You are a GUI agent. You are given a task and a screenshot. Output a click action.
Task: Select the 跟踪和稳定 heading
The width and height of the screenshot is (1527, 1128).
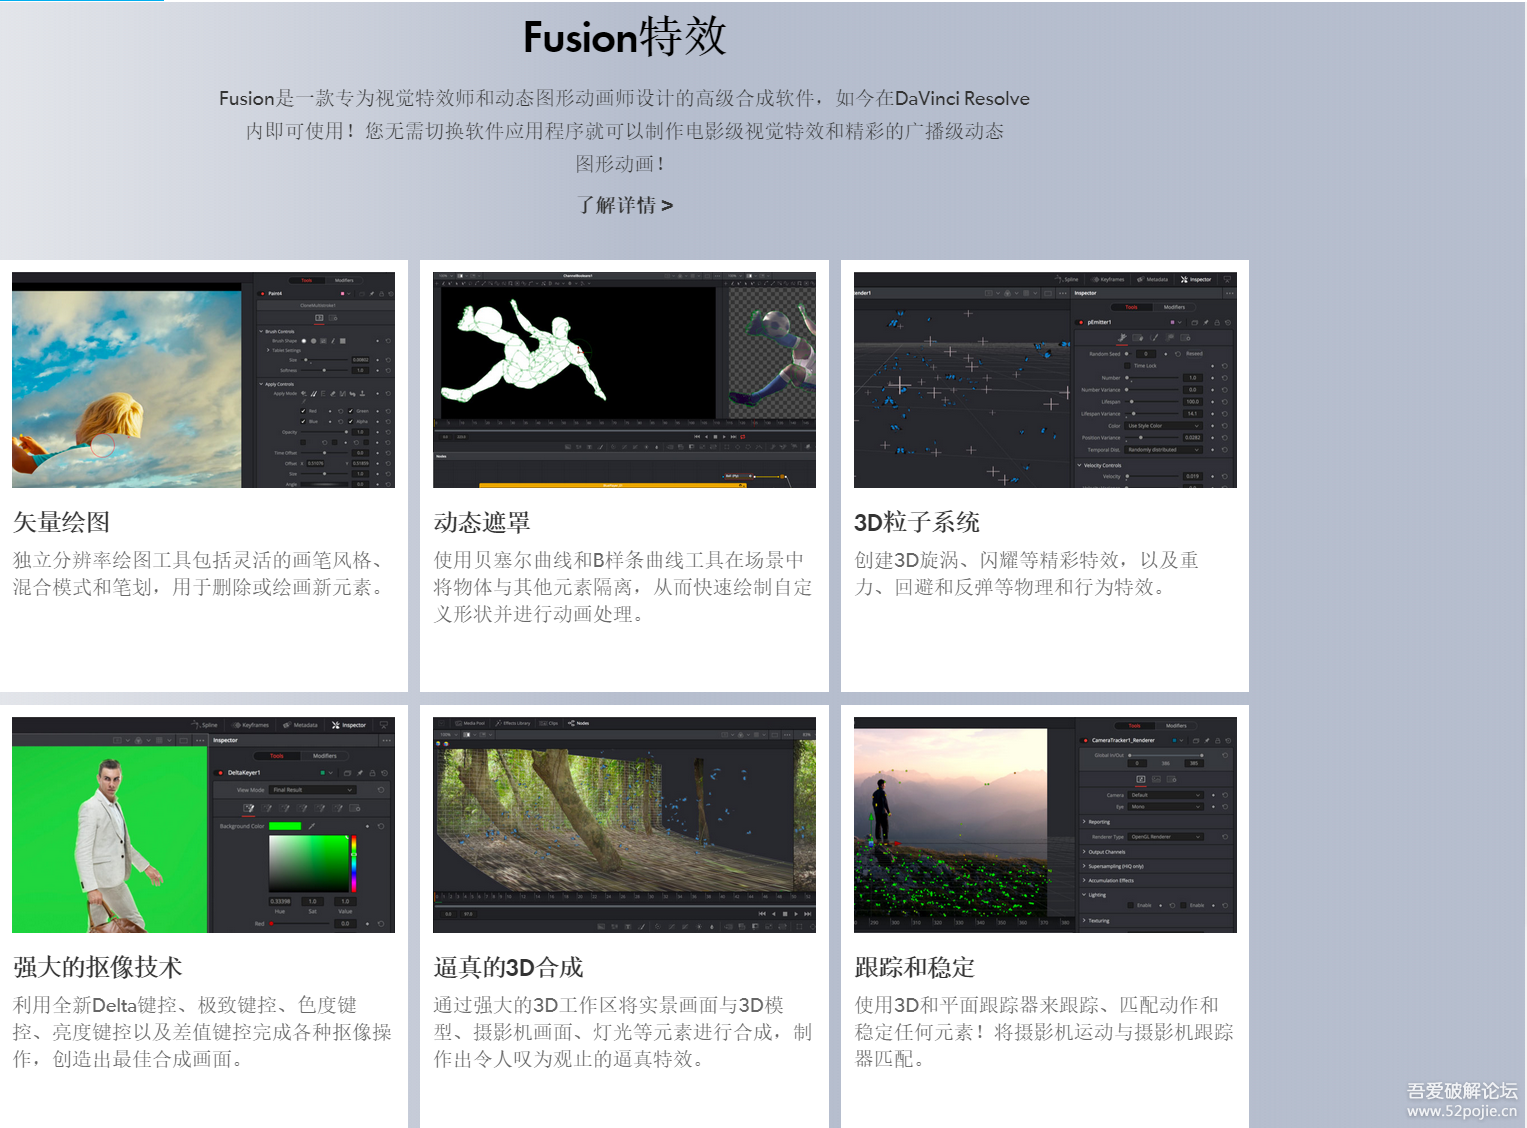914,967
